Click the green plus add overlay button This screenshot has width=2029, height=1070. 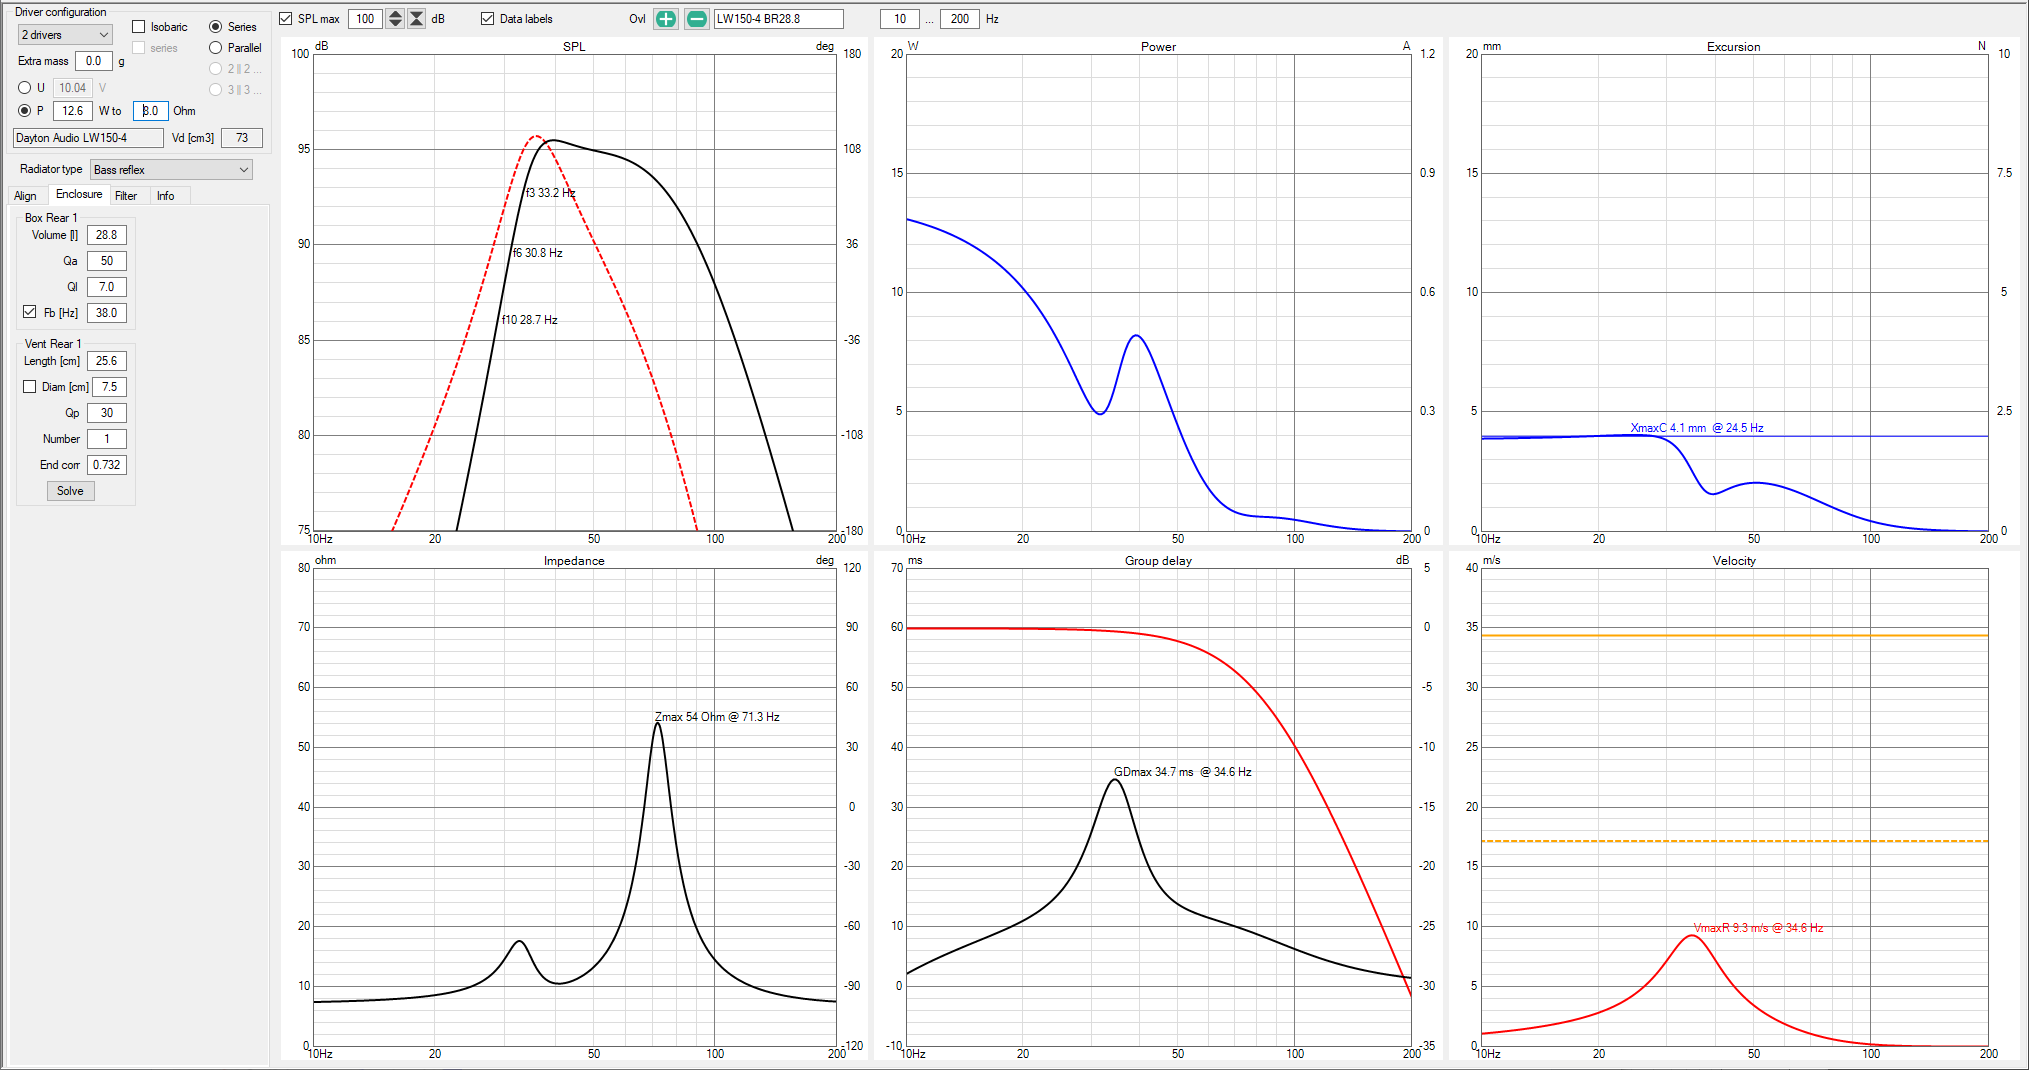click(665, 19)
